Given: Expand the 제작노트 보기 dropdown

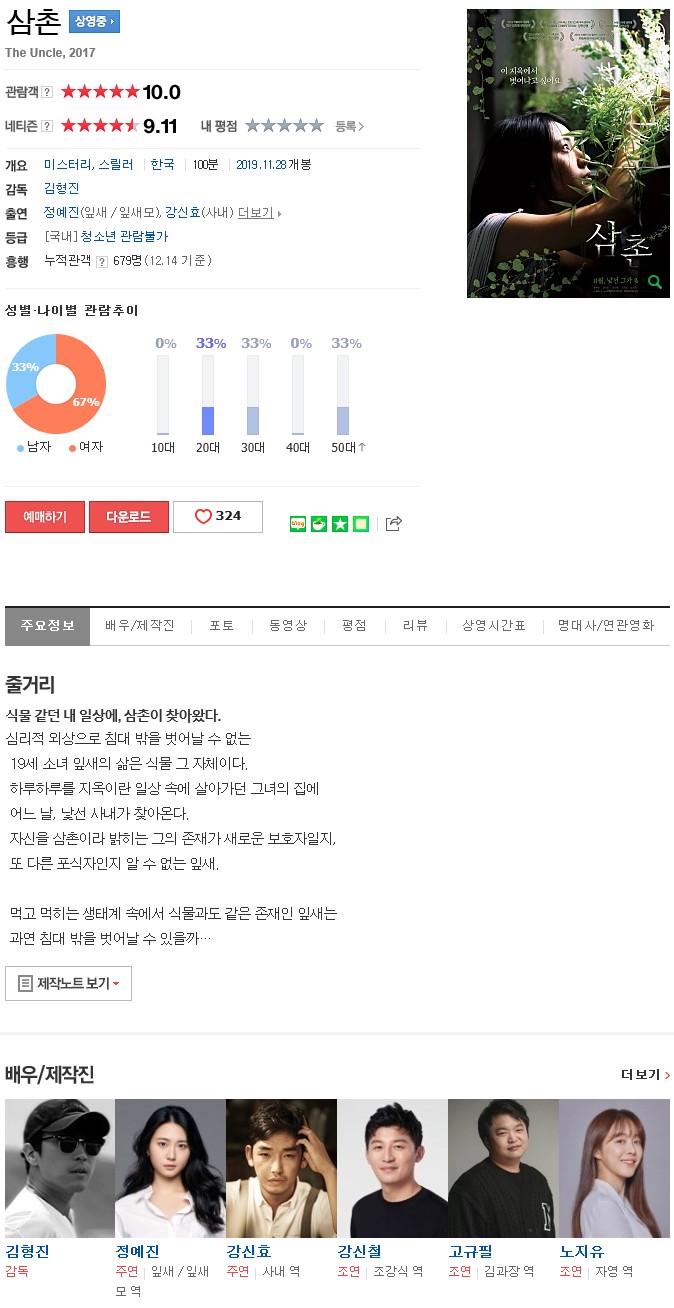Looking at the screenshot, I should 68,983.
